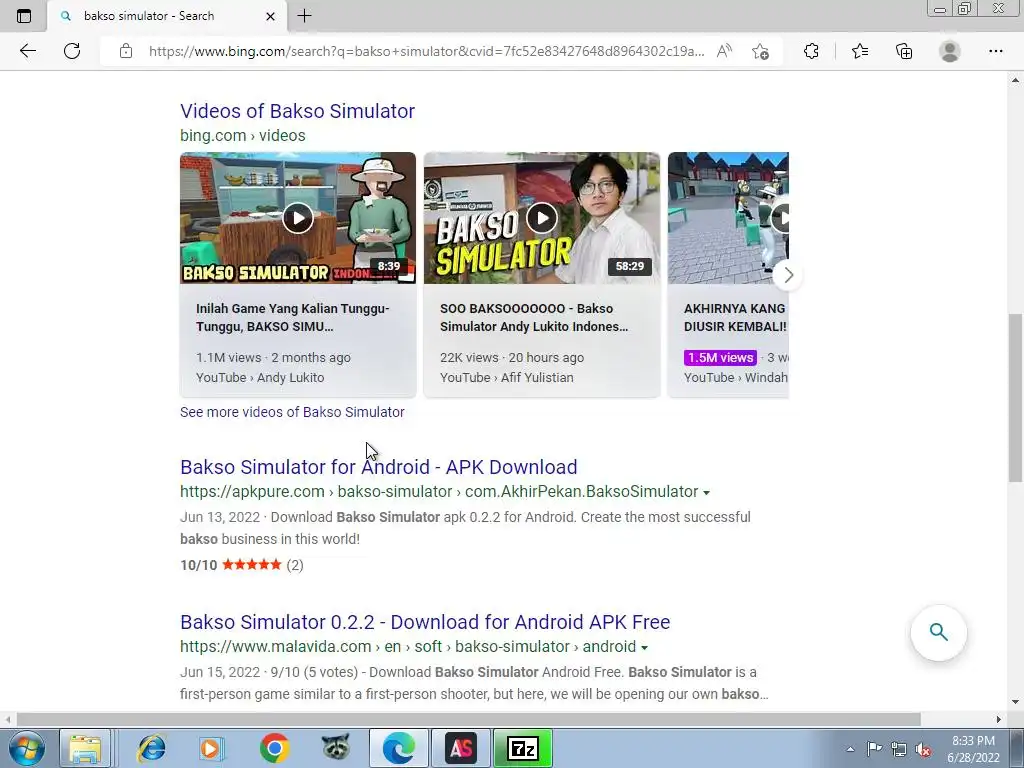This screenshot has width=1024, height=768.
Task: Open the AS application taskbar icon
Action: coord(460,748)
